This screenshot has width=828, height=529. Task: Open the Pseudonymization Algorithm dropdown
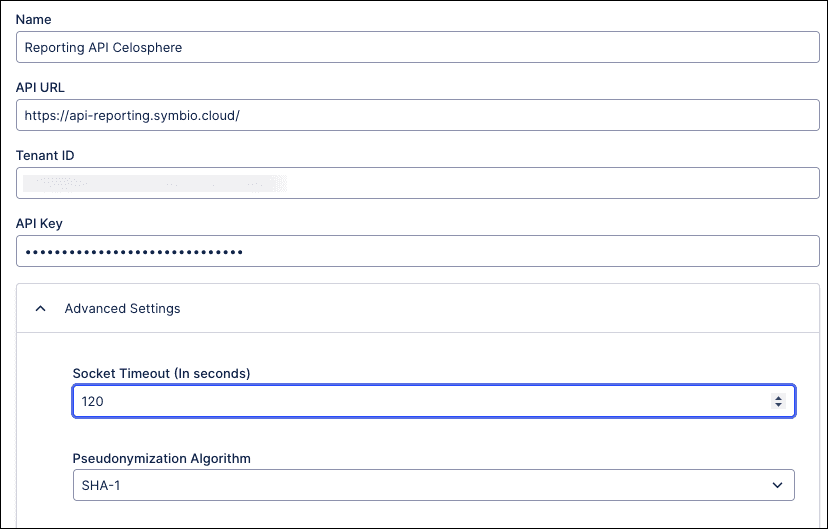point(433,485)
